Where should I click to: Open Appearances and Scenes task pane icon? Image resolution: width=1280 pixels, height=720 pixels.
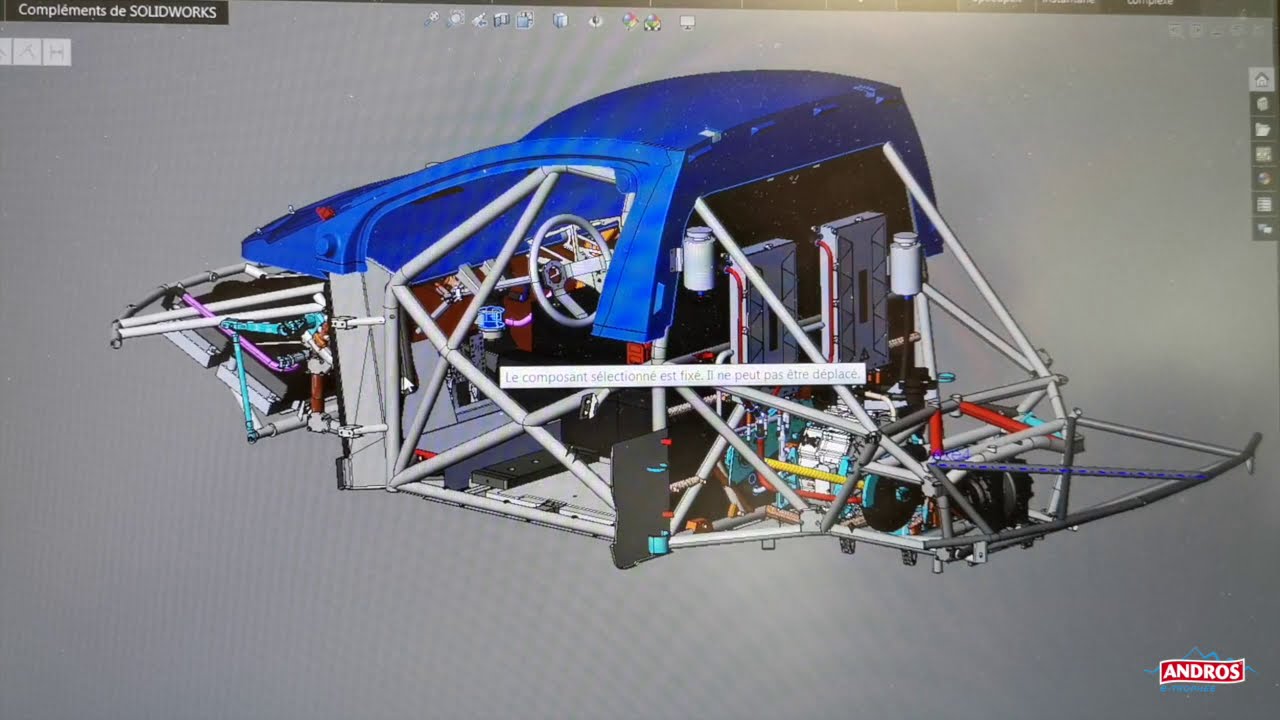coord(1264,179)
